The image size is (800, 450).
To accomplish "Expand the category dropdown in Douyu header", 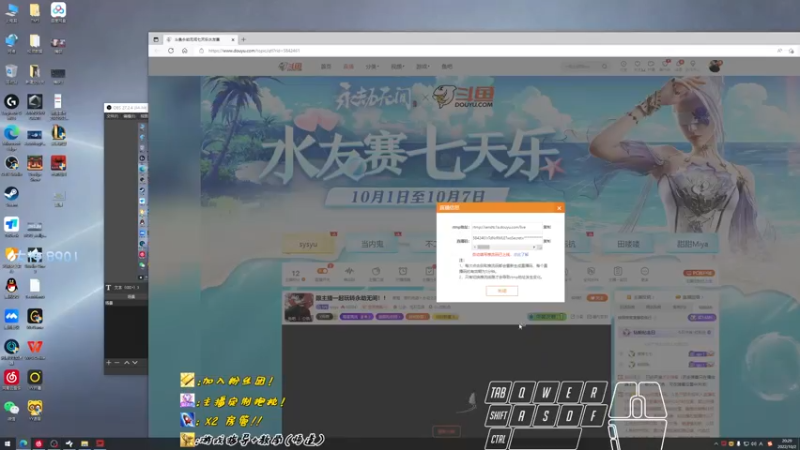I will [x=372, y=66].
